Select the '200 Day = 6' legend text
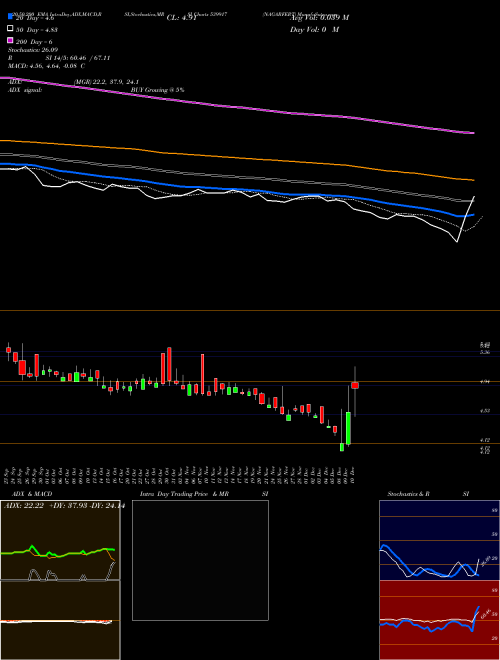500x660 pixels. click(x=34, y=42)
